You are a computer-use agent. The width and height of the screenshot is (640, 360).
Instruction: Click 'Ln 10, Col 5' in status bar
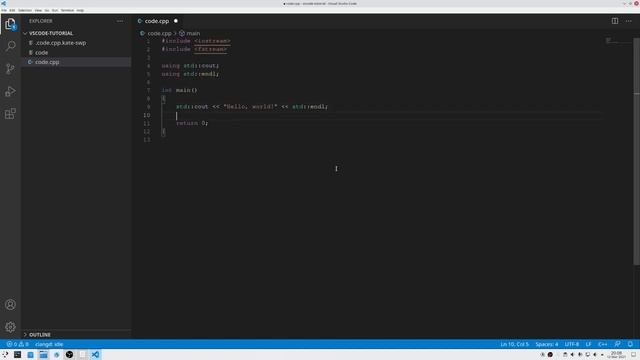point(514,344)
